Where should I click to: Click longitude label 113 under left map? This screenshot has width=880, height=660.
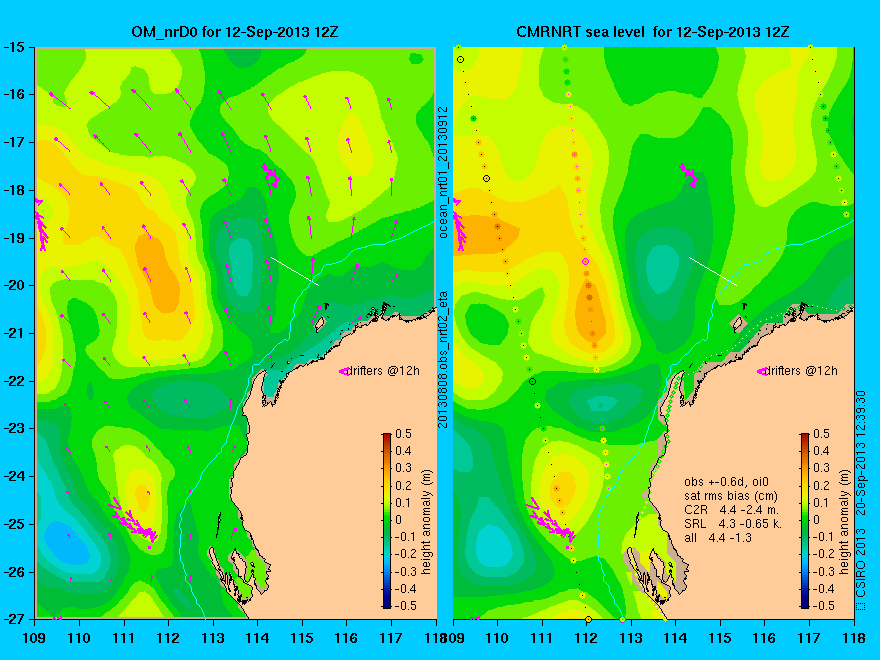pos(213,638)
